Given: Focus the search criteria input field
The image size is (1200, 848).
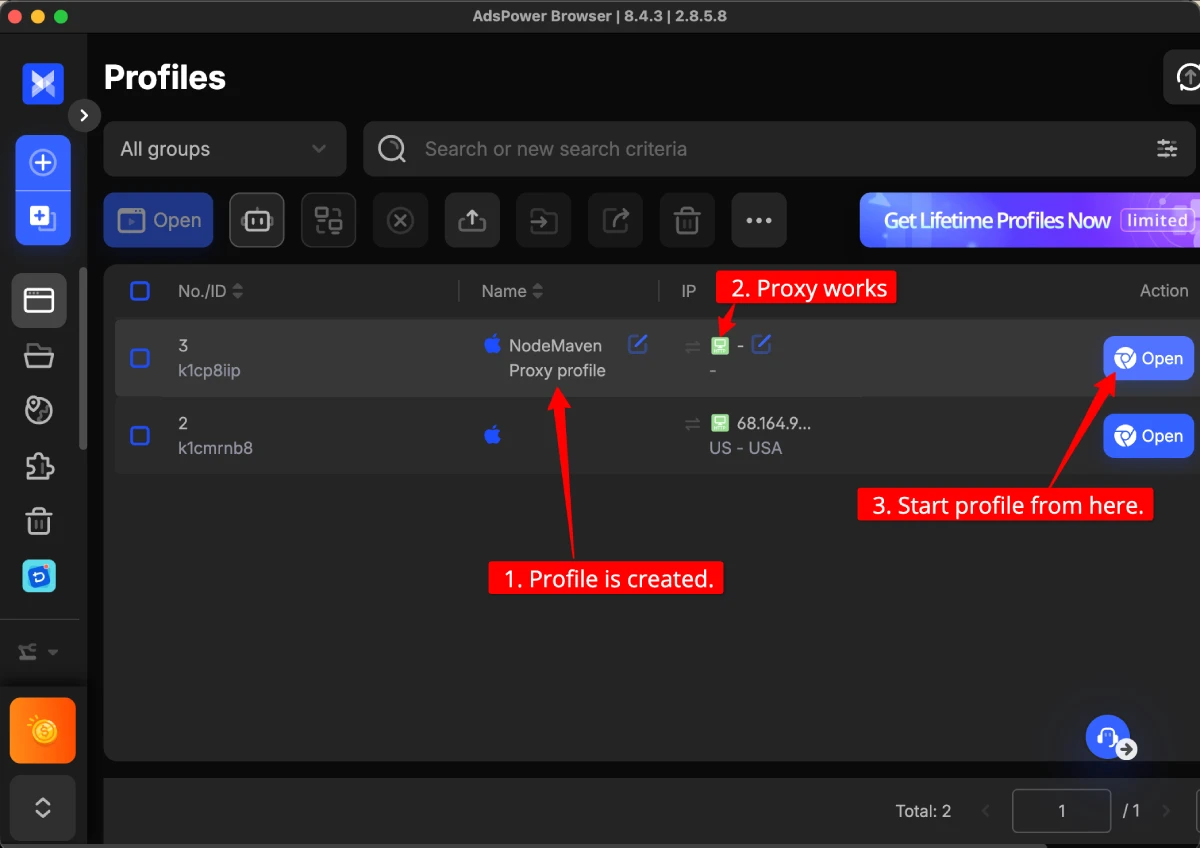Looking at the screenshot, I should (x=780, y=149).
